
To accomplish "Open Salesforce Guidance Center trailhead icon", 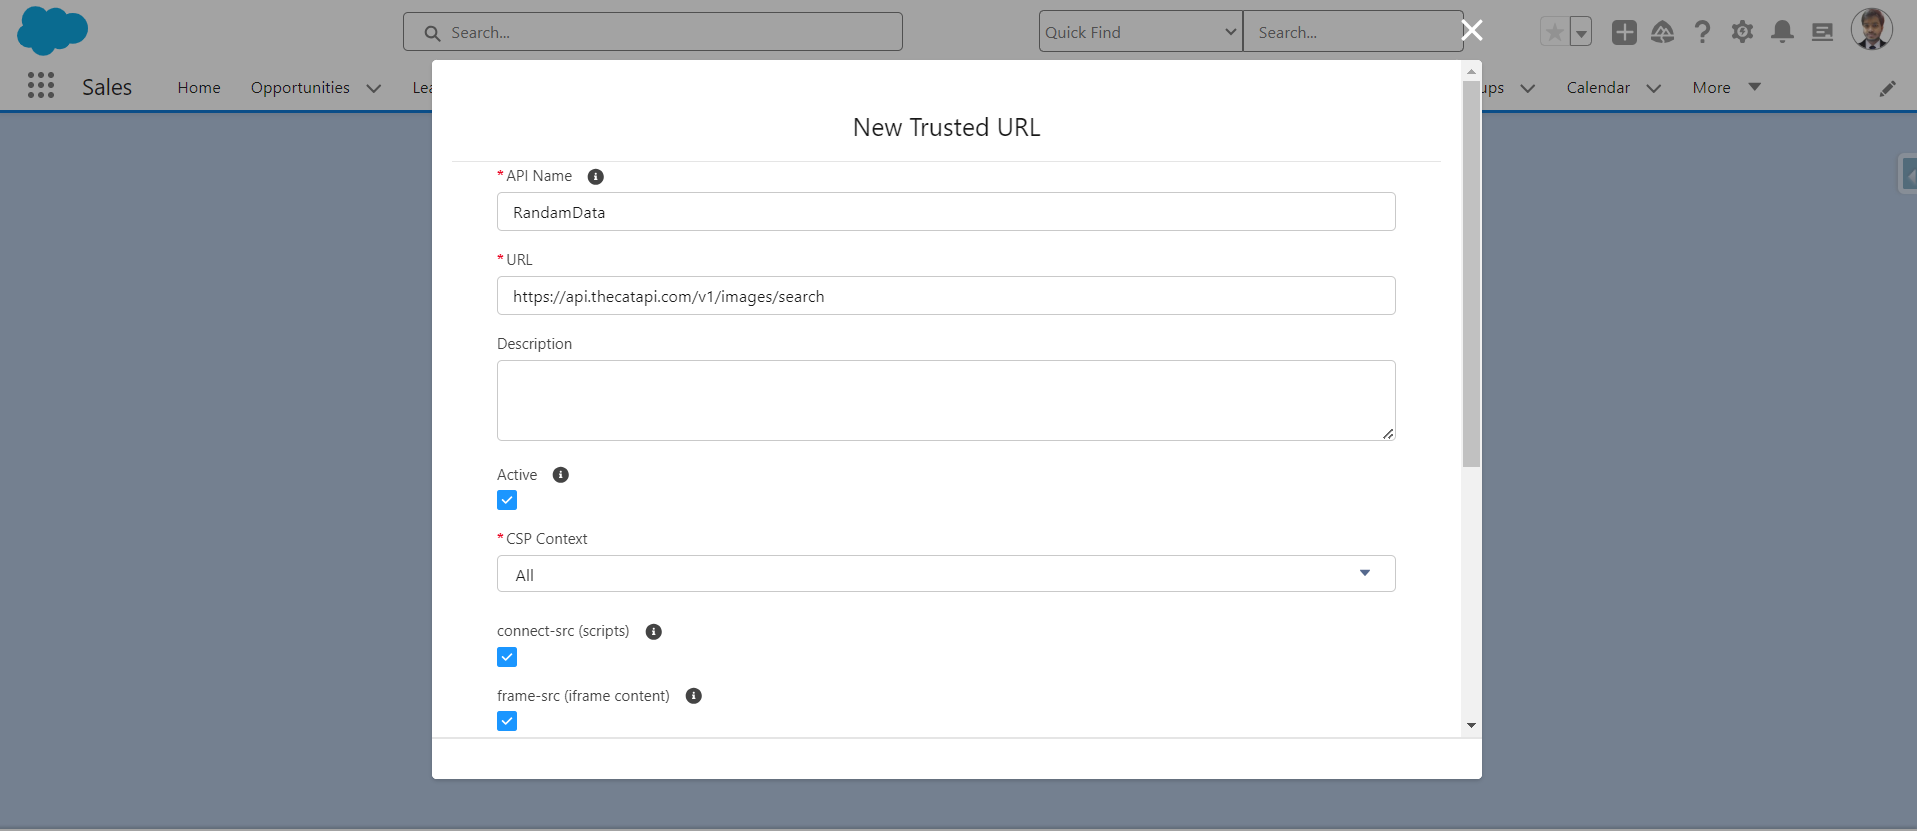I will point(1662,32).
